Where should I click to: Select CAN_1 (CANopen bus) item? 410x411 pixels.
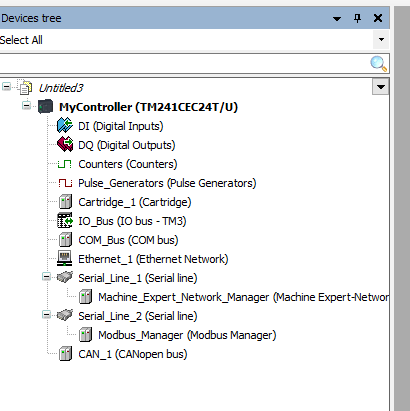click(133, 354)
